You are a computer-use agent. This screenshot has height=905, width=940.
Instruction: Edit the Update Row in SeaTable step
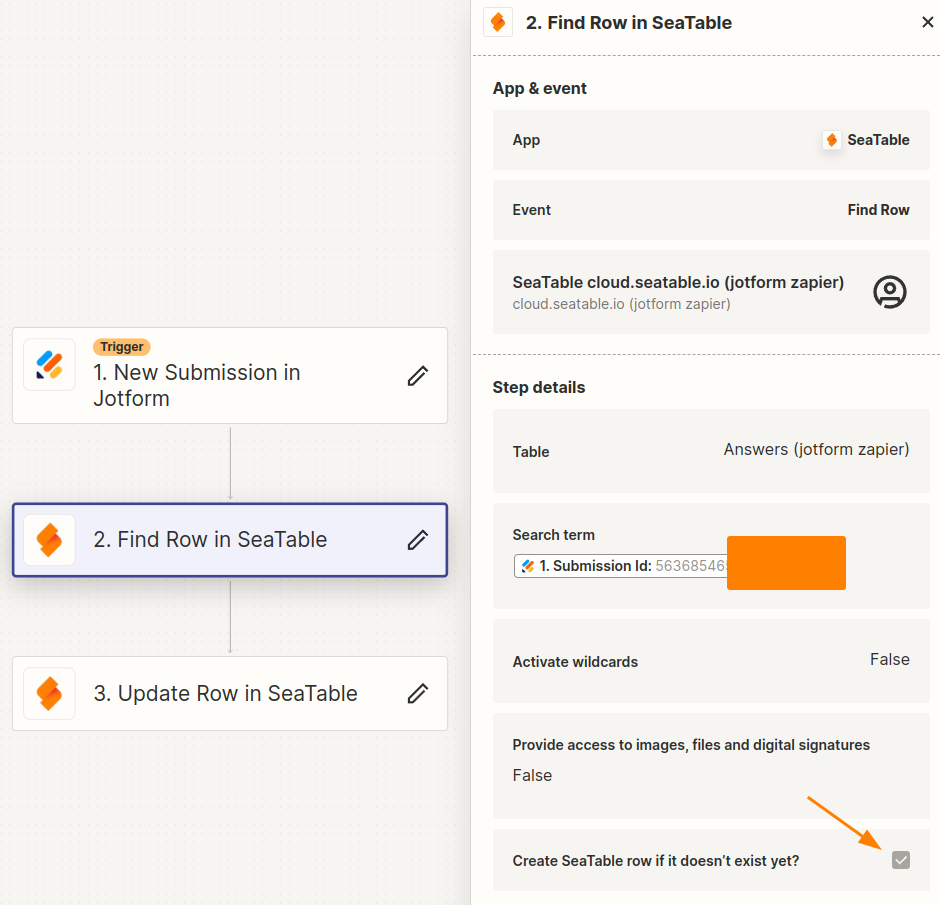click(x=418, y=693)
